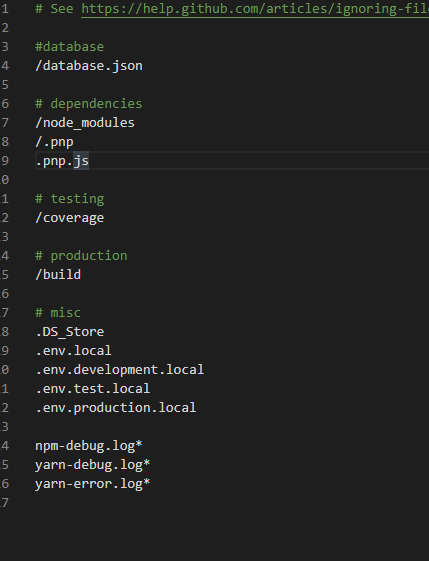Click the '# testing' comment

tap(70, 199)
